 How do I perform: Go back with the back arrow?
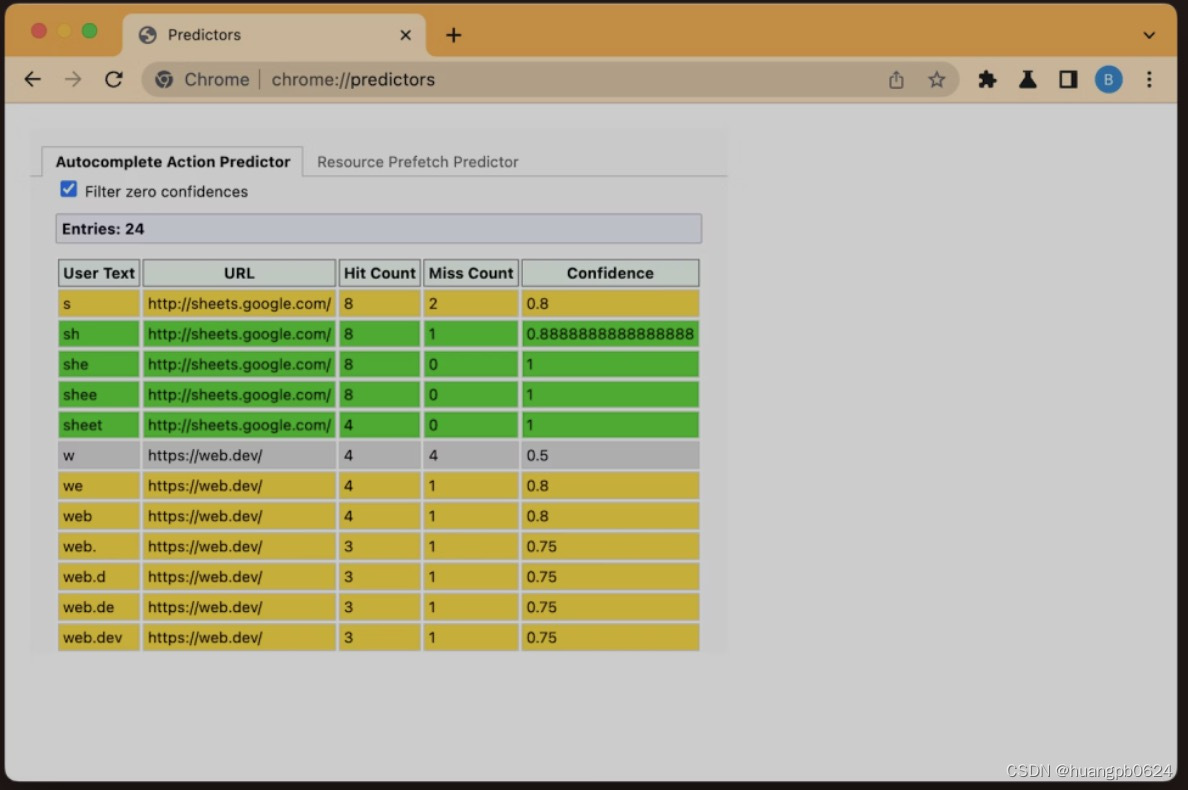tap(32, 80)
